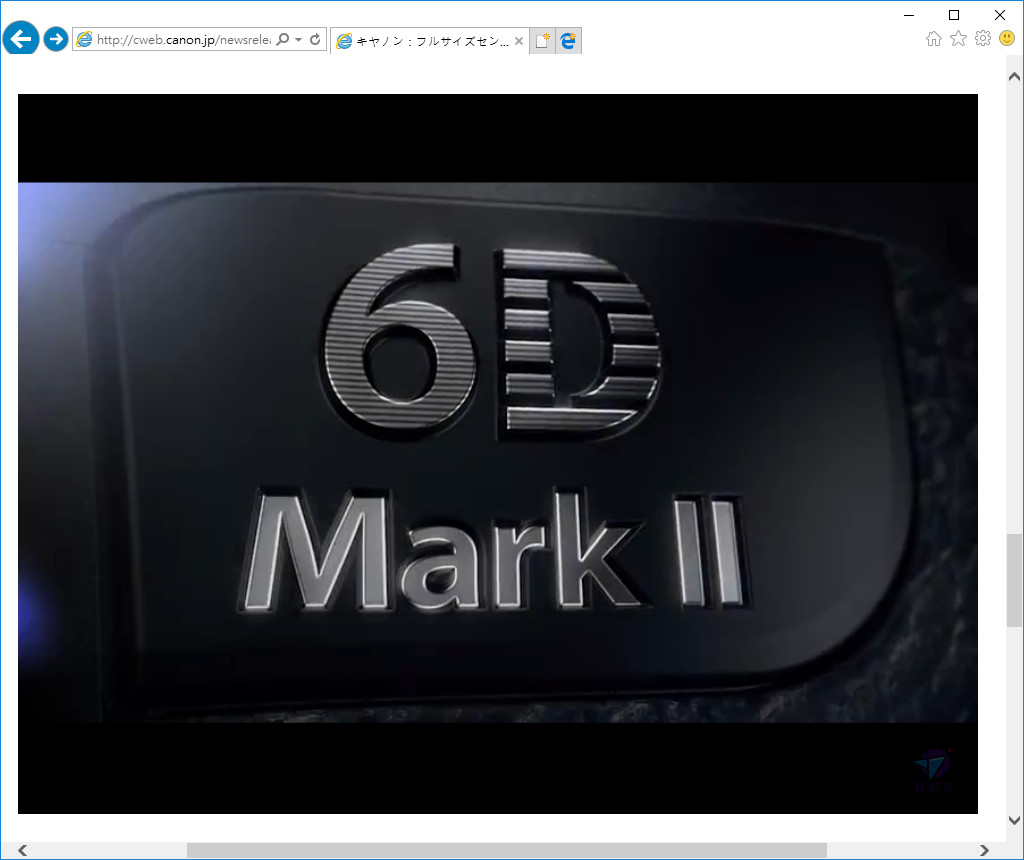Screen dimensions: 1024x860
Task: Maximize the Internet Explorer window
Action: [x=954, y=15]
